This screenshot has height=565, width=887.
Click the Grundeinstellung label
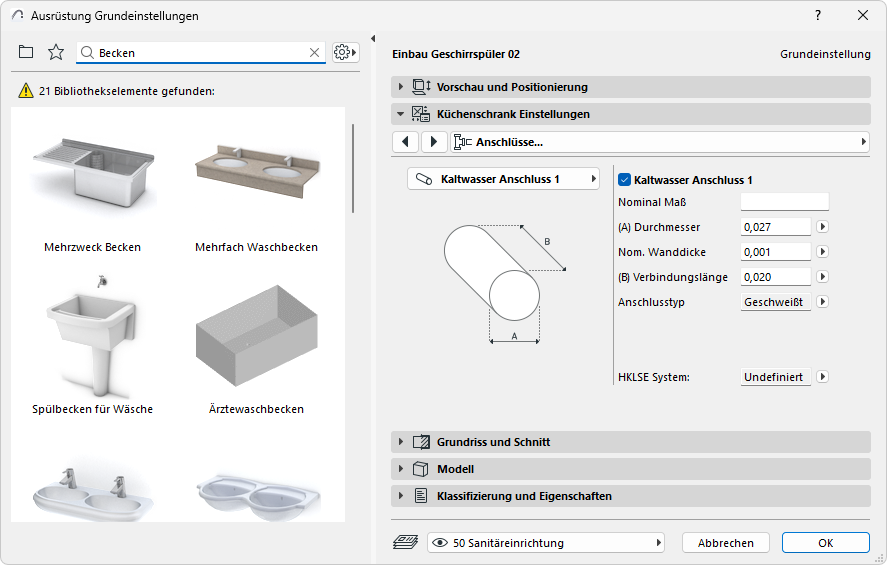pos(825,54)
